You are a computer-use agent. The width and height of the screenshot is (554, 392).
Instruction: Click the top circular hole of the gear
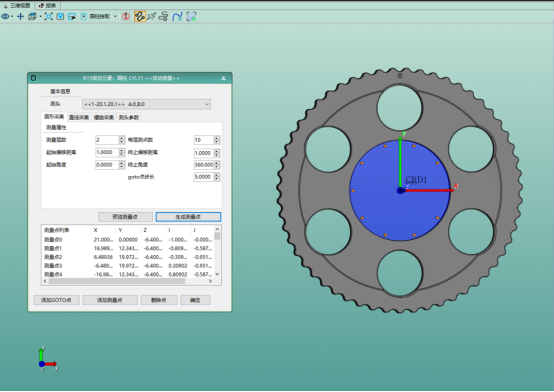pyautogui.click(x=400, y=108)
